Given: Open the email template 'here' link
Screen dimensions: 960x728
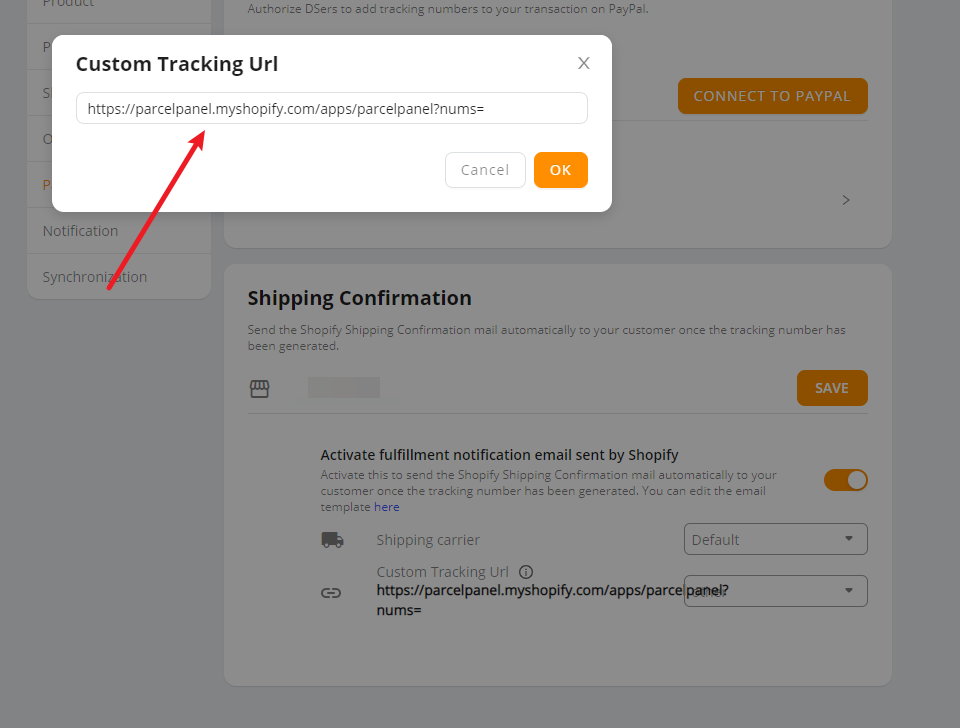Looking at the screenshot, I should coord(386,507).
